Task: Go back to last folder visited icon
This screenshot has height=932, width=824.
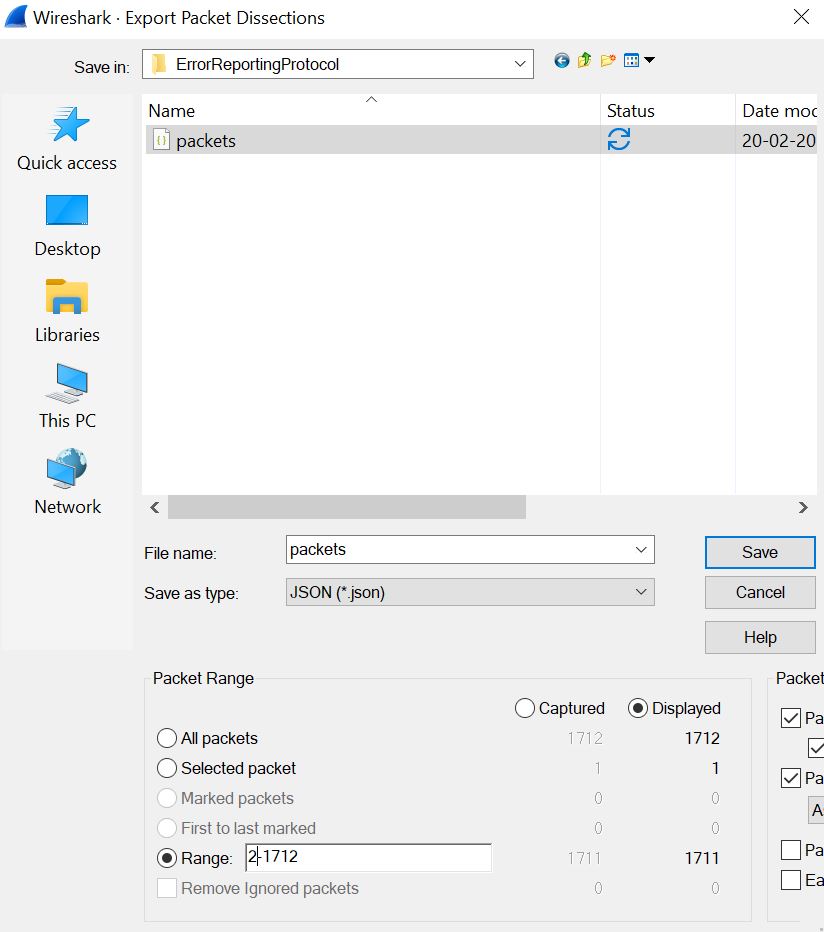Action: (561, 60)
